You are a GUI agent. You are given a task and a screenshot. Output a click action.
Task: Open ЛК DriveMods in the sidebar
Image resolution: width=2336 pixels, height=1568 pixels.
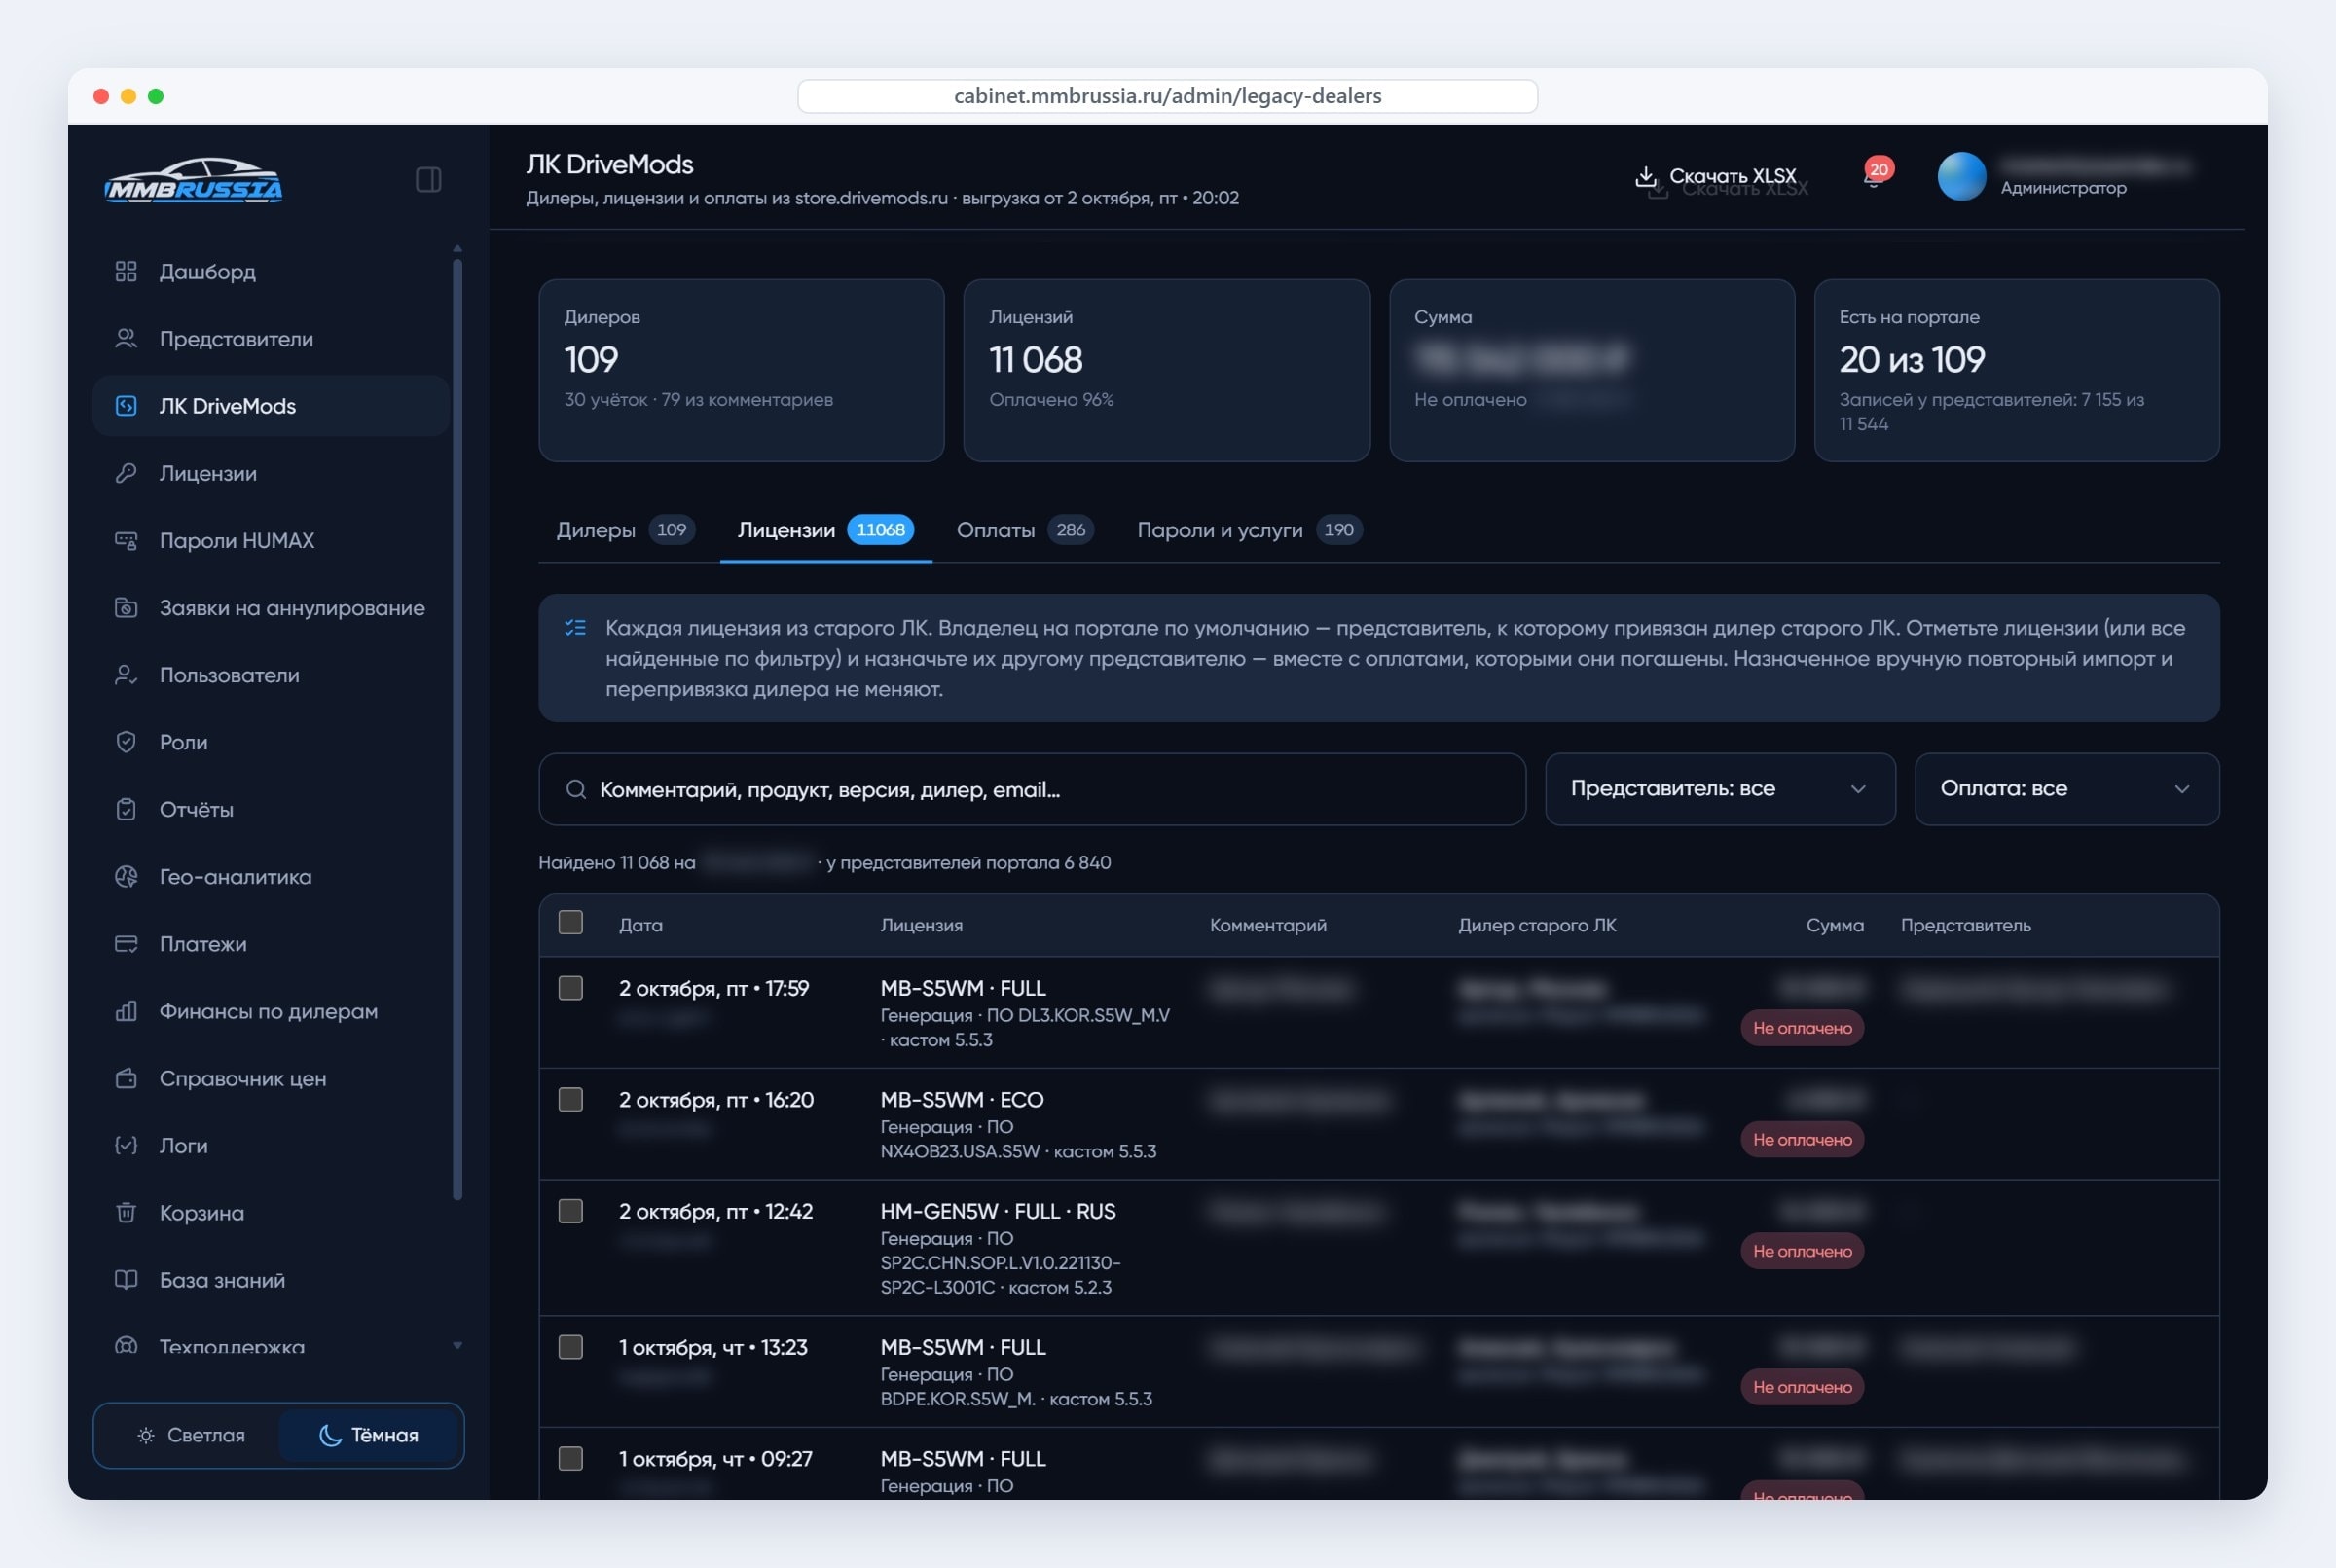click(x=270, y=406)
